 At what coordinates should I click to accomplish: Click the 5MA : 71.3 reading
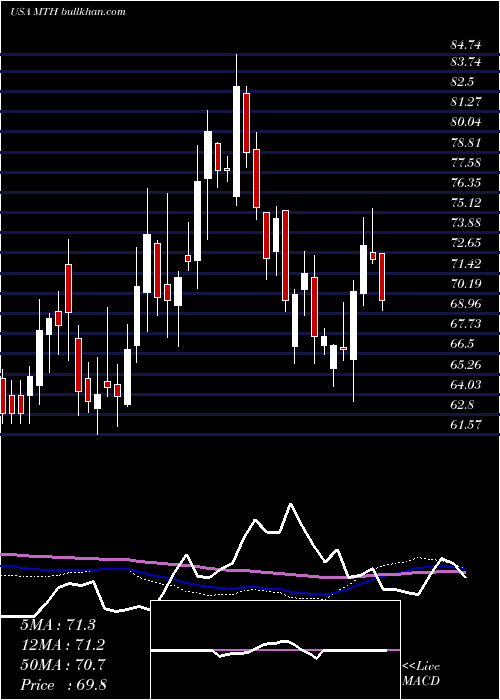(x=58, y=625)
